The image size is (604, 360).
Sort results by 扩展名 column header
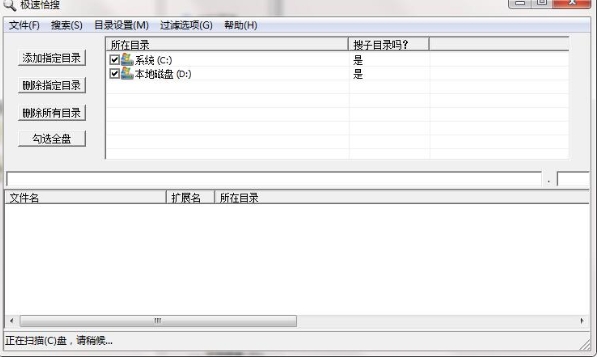tap(190, 198)
